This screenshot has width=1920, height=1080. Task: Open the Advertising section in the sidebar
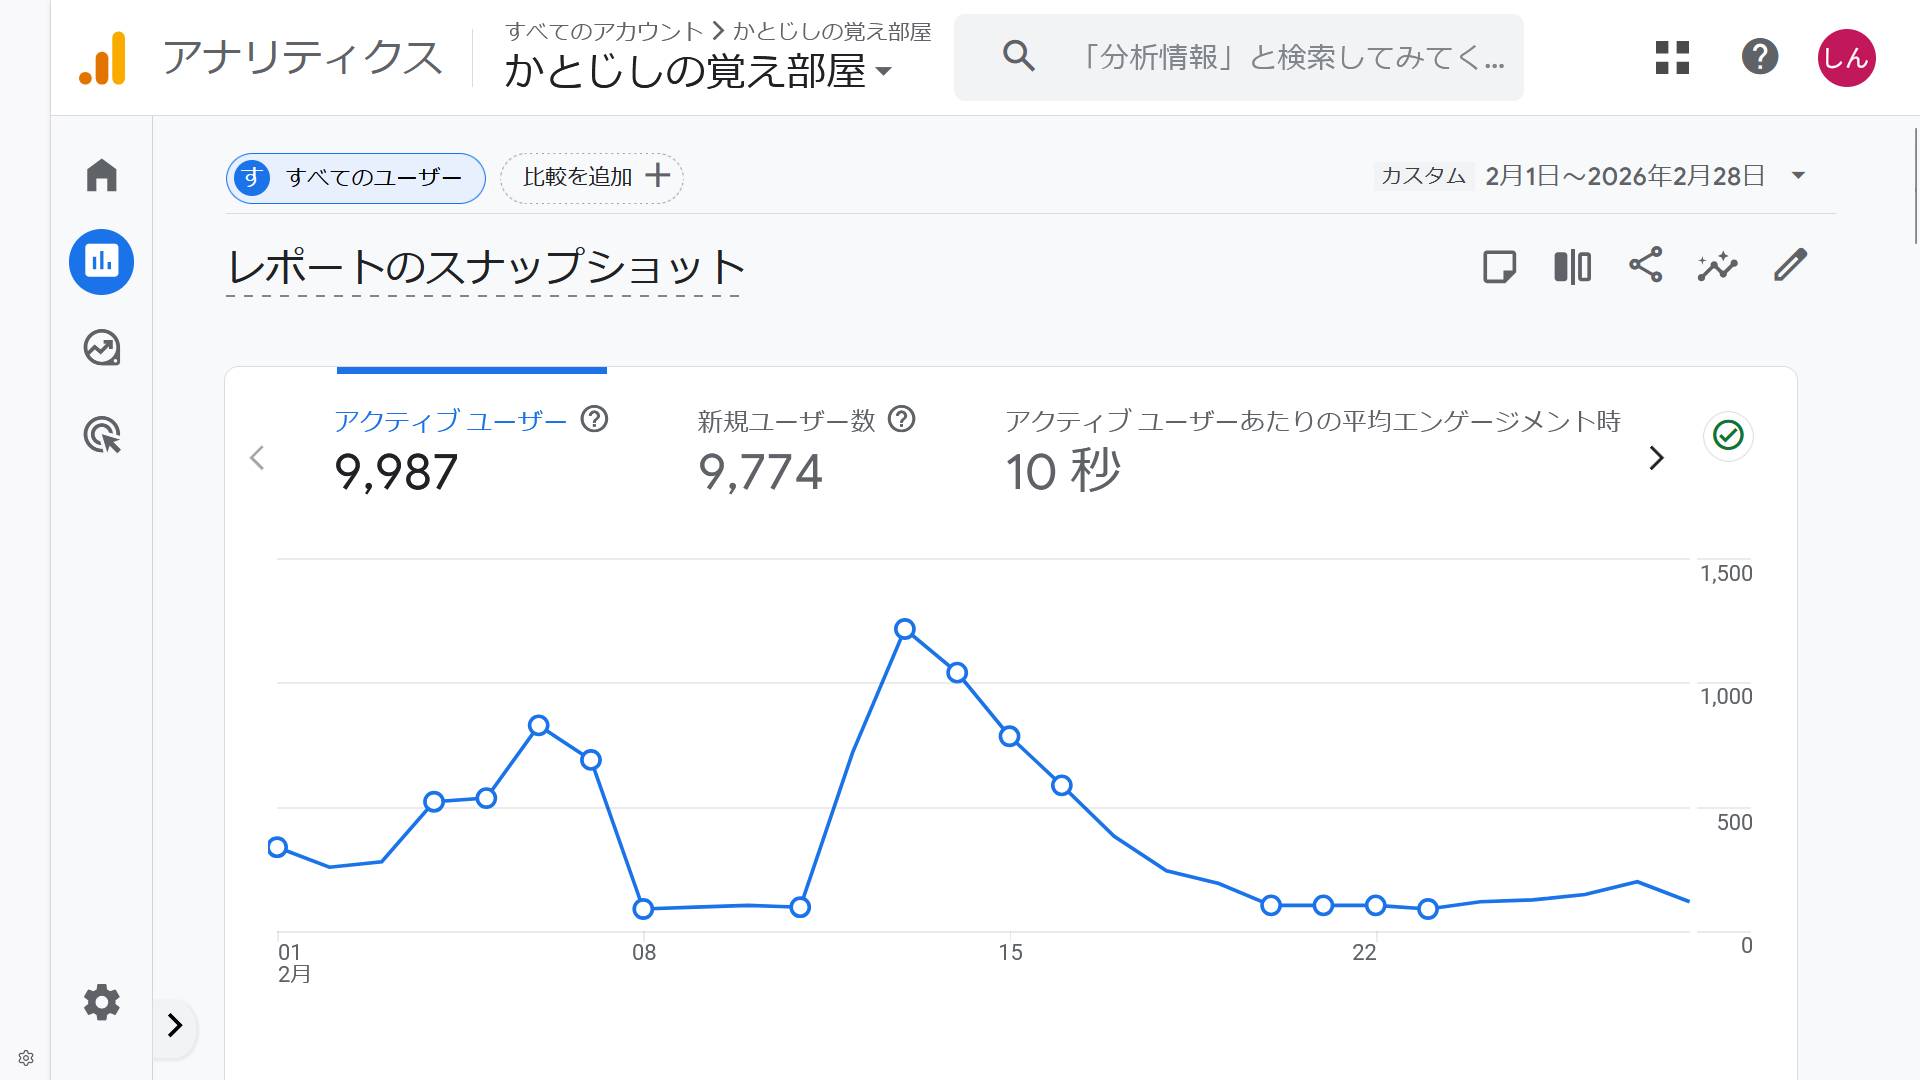click(100, 435)
